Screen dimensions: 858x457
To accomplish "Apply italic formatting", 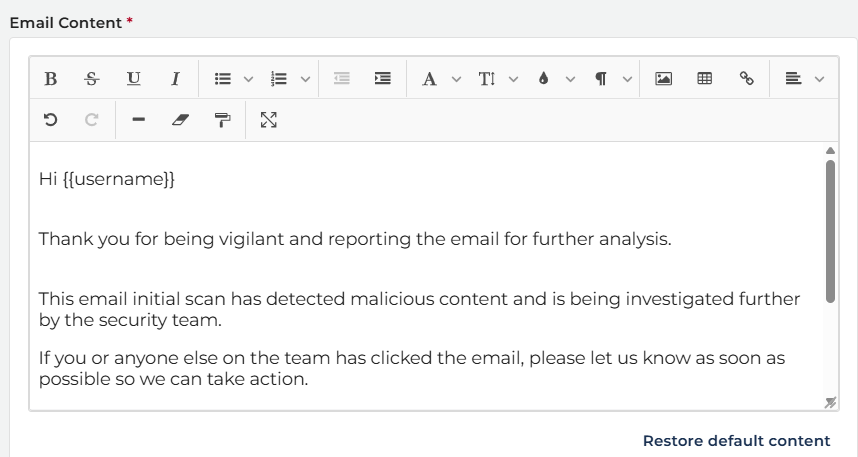I will click(175, 79).
